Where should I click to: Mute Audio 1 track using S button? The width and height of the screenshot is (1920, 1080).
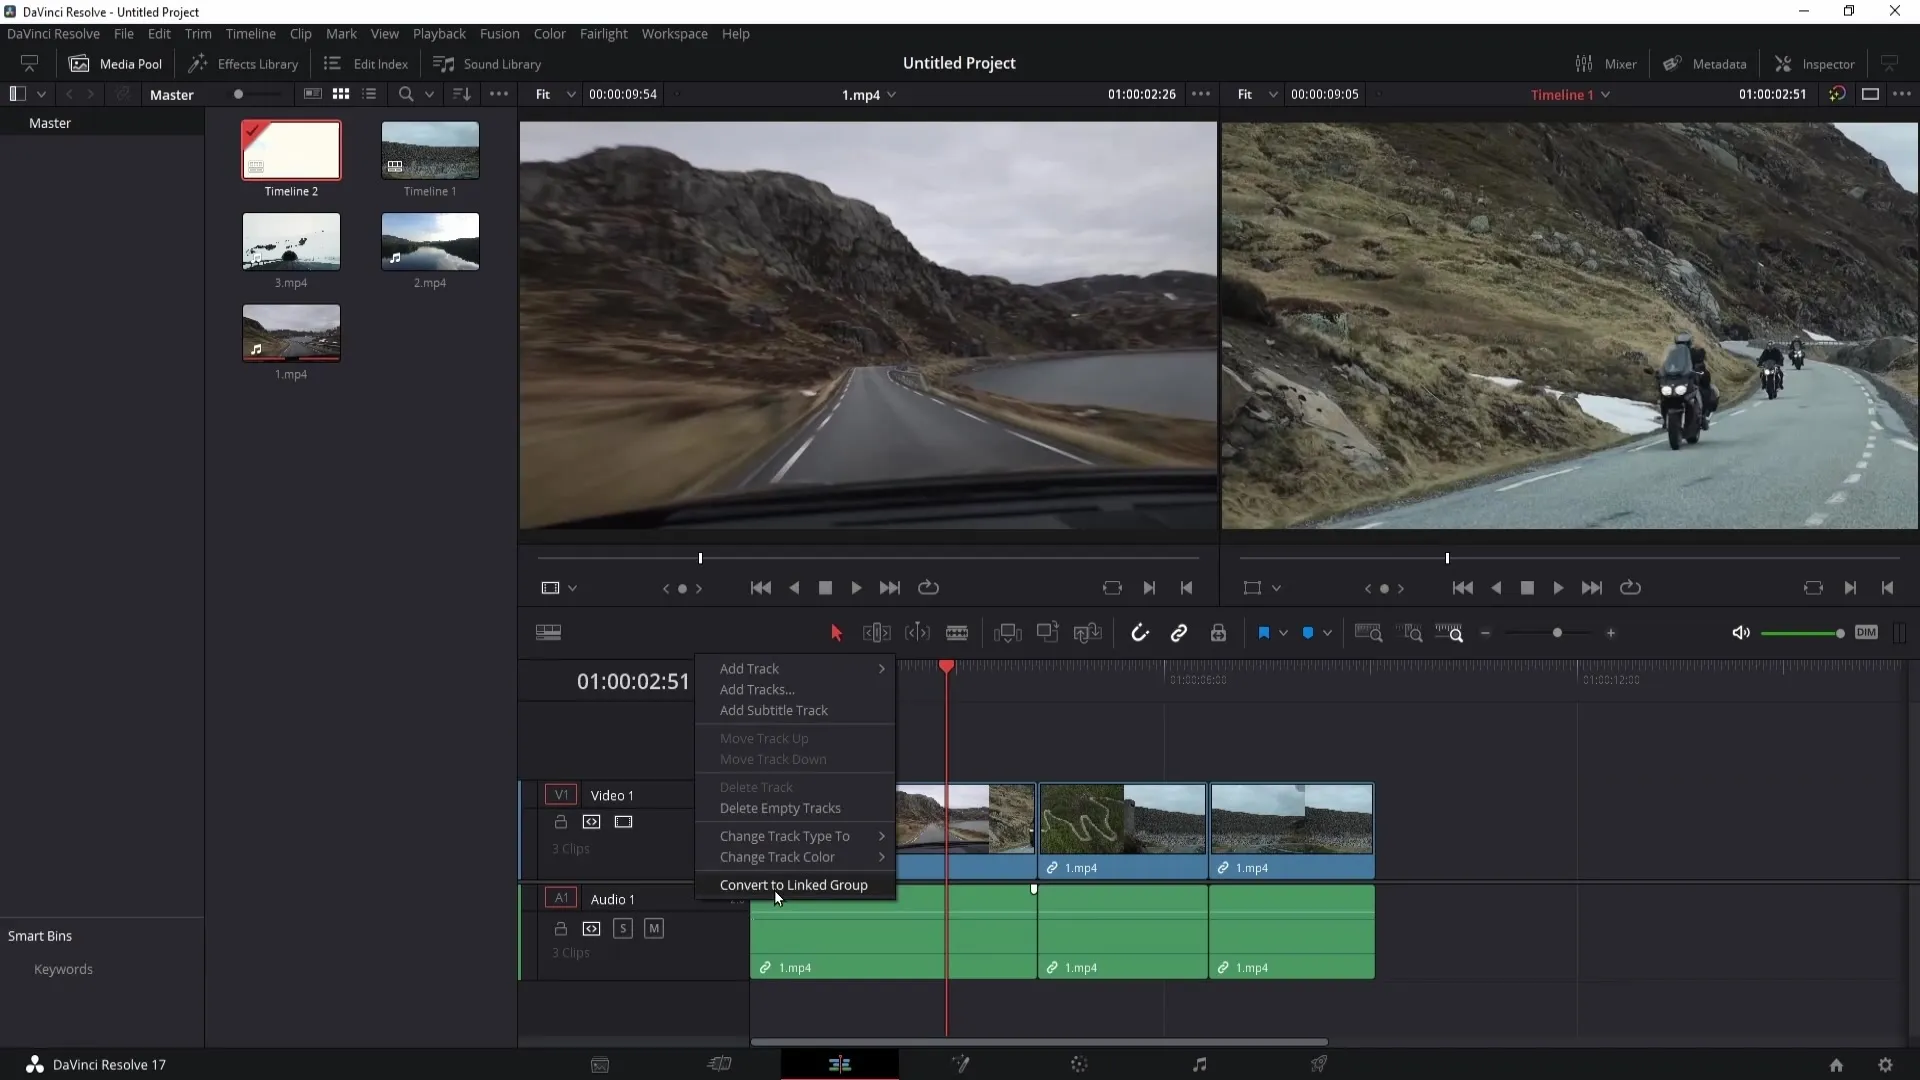pyautogui.click(x=622, y=927)
